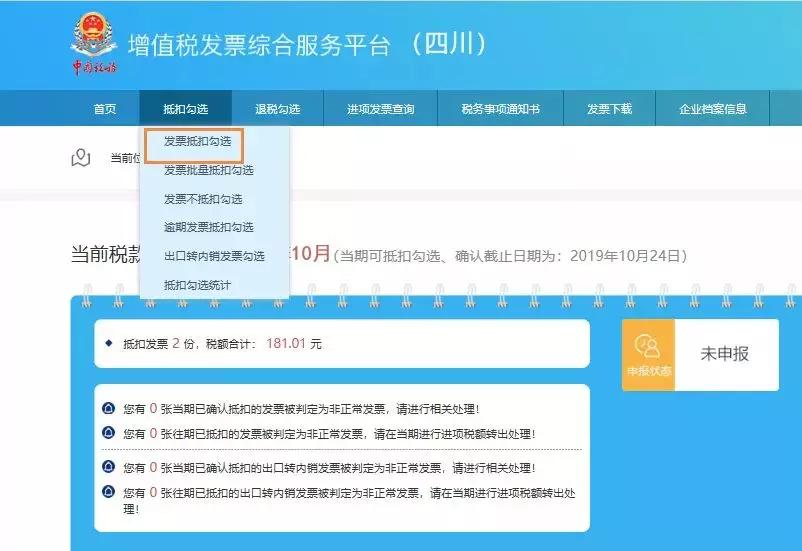Click the China Tax emblem logo

(94, 43)
